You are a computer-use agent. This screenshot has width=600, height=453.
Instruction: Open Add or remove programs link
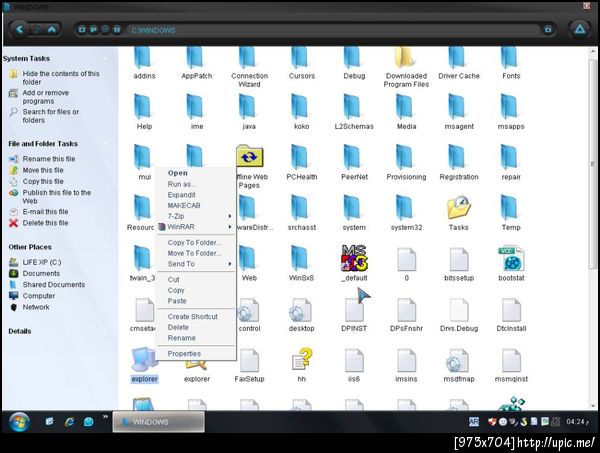pyautogui.click(x=46, y=97)
